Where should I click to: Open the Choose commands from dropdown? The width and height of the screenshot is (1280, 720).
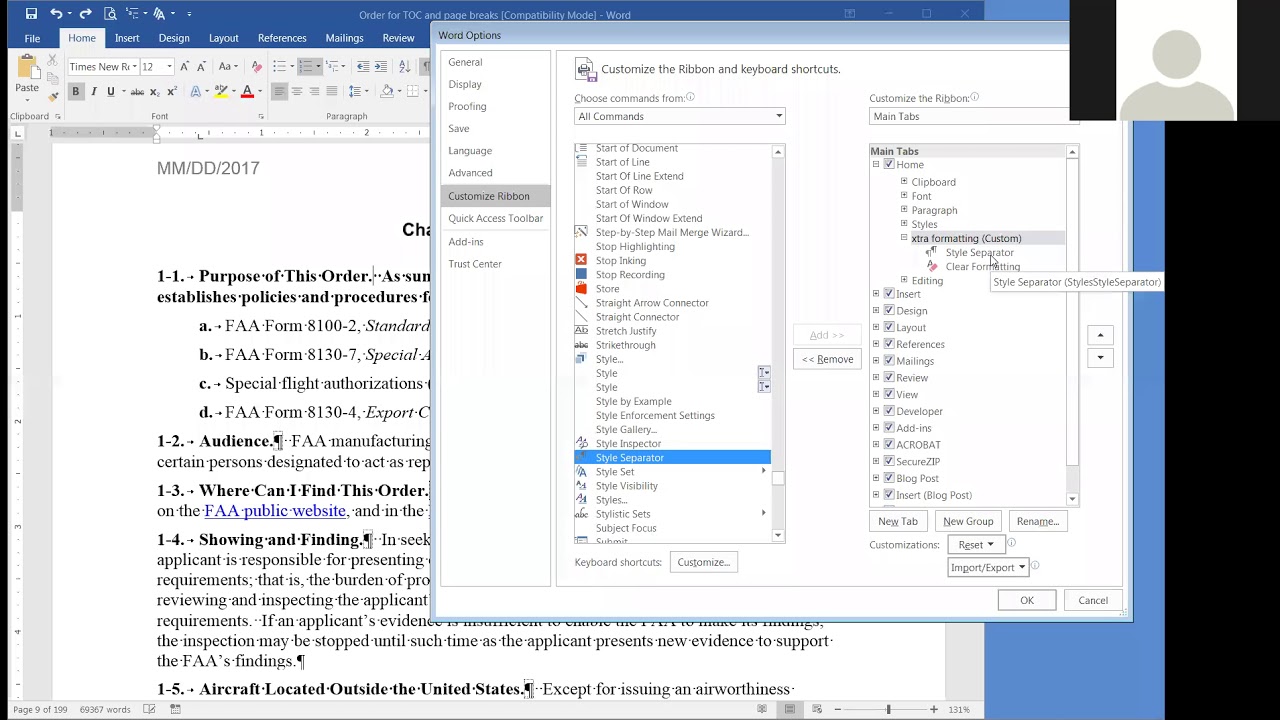pyautogui.click(x=680, y=116)
